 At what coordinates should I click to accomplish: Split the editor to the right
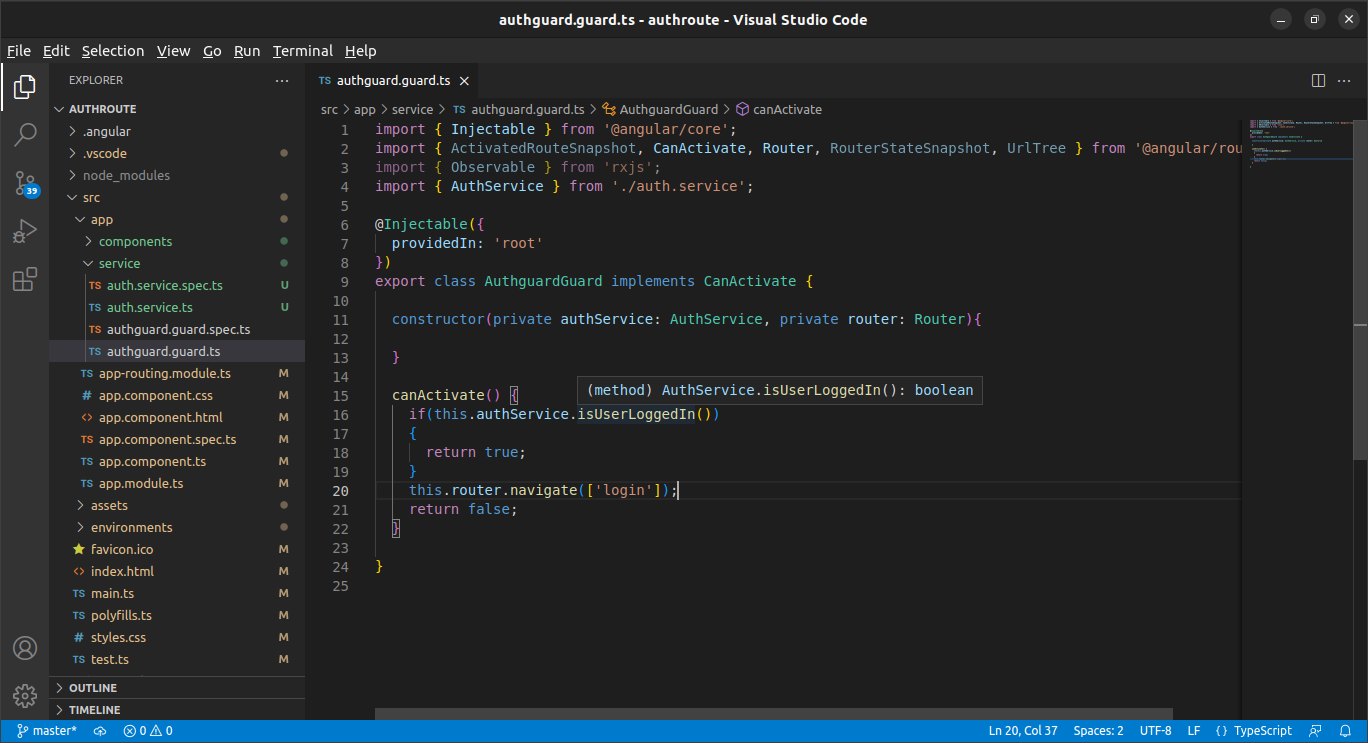tap(1318, 80)
